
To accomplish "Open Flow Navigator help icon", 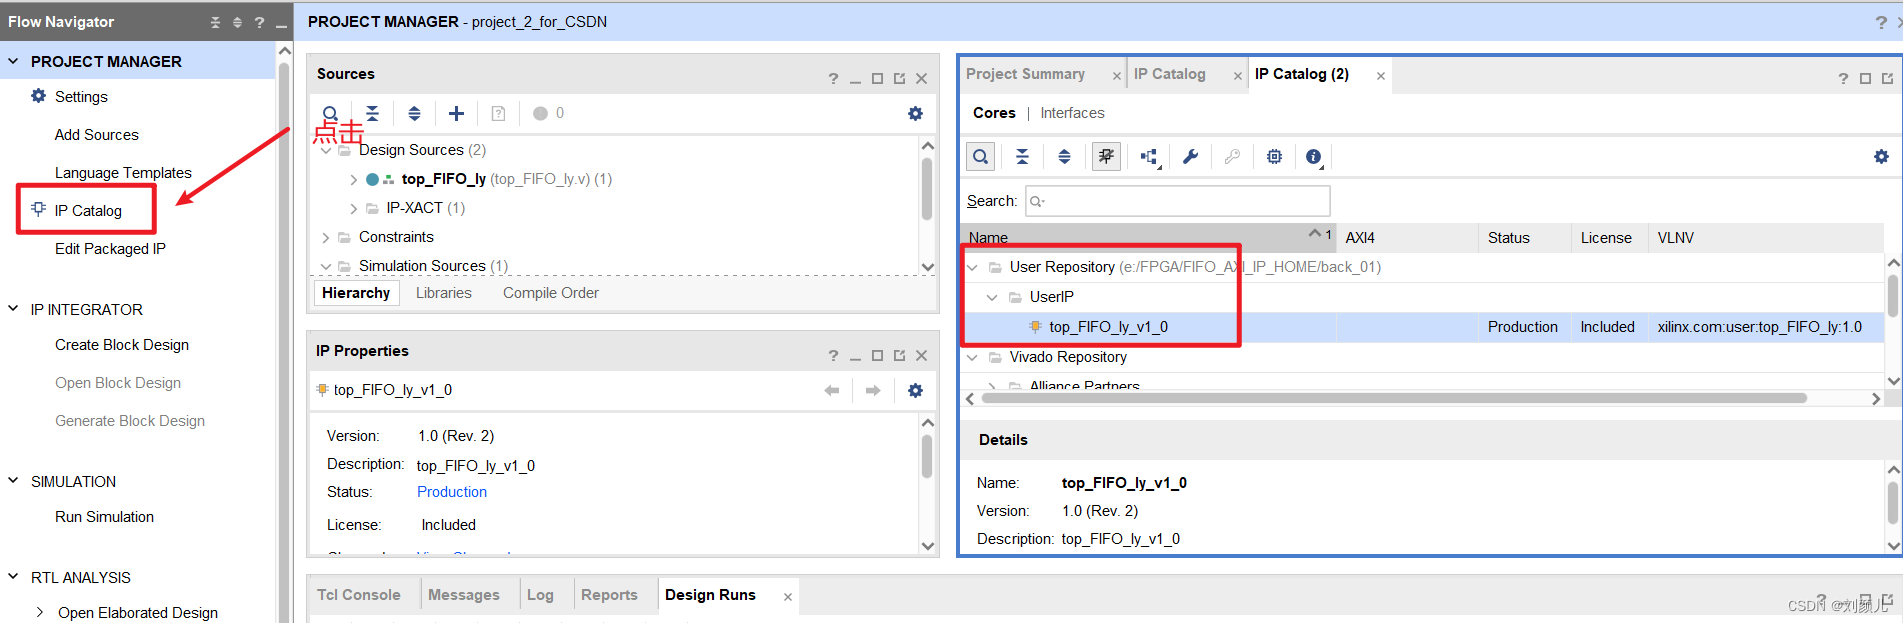I will point(259,22).
